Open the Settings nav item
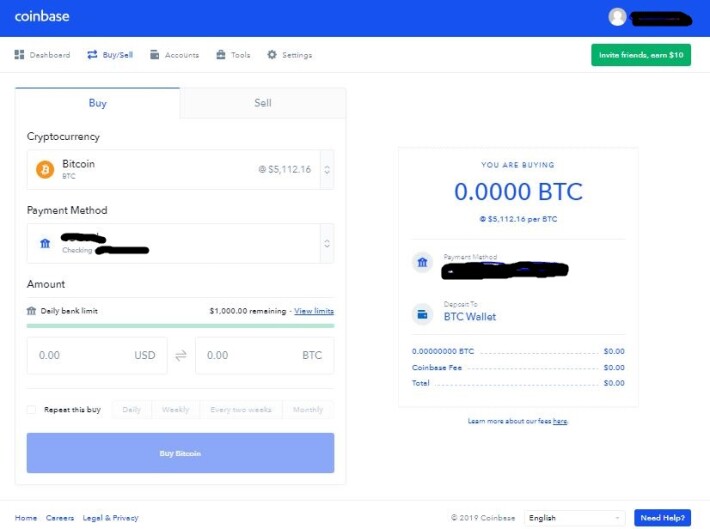The width and height of the screenshot is (710, 529). pos(290,55)
